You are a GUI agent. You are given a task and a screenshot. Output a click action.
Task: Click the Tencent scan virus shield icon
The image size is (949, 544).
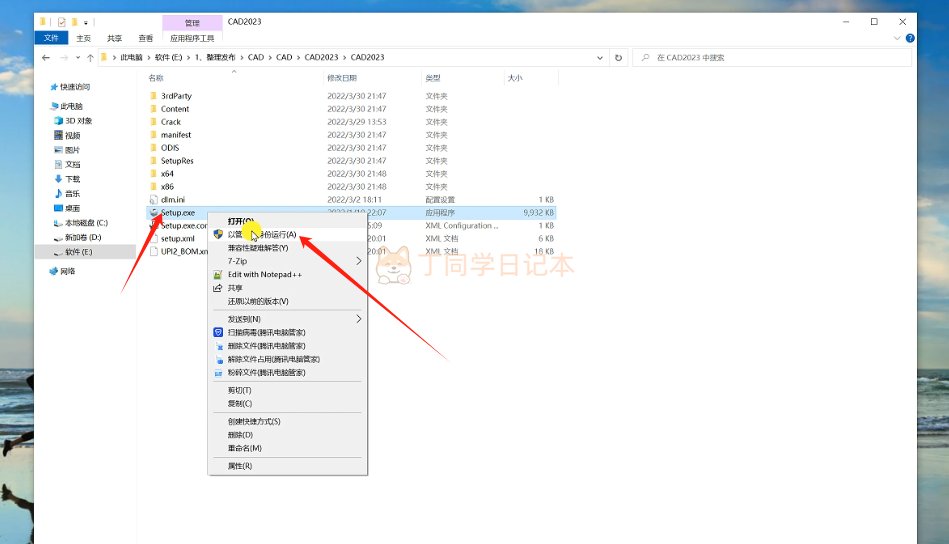click(218, 332)
